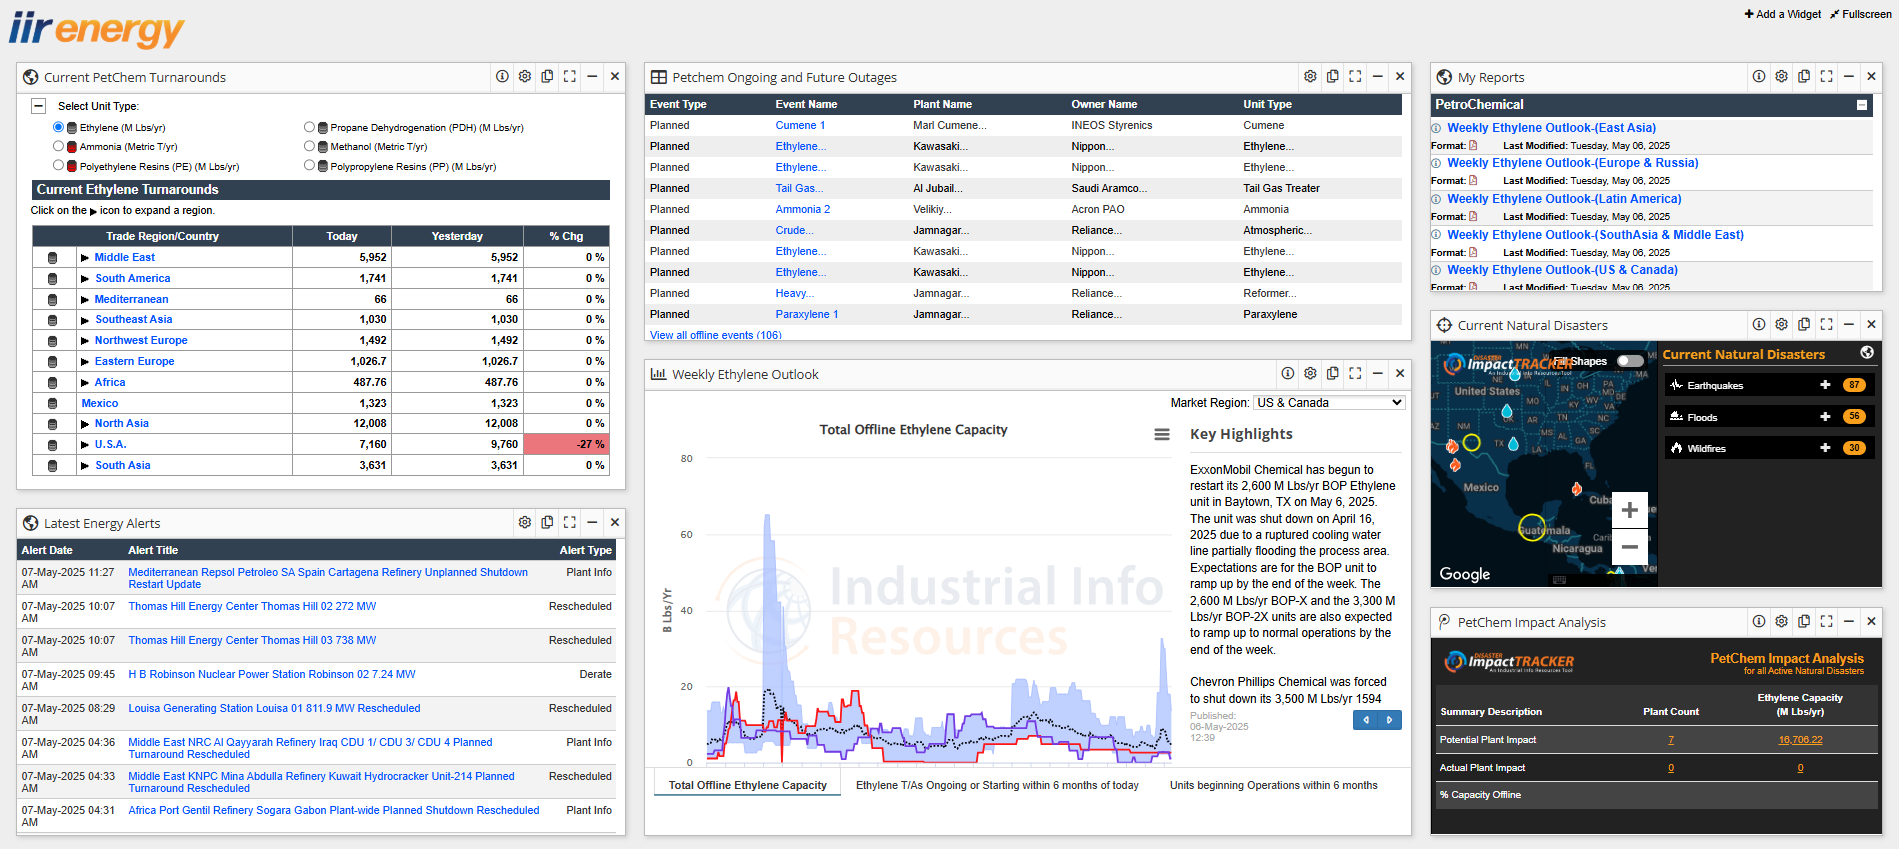Viewport: 1899px width, 849px height.
Task: Open PDF icon for Weekly Ethylene Outlook-(Latin America)
Action: (1473, 216)
